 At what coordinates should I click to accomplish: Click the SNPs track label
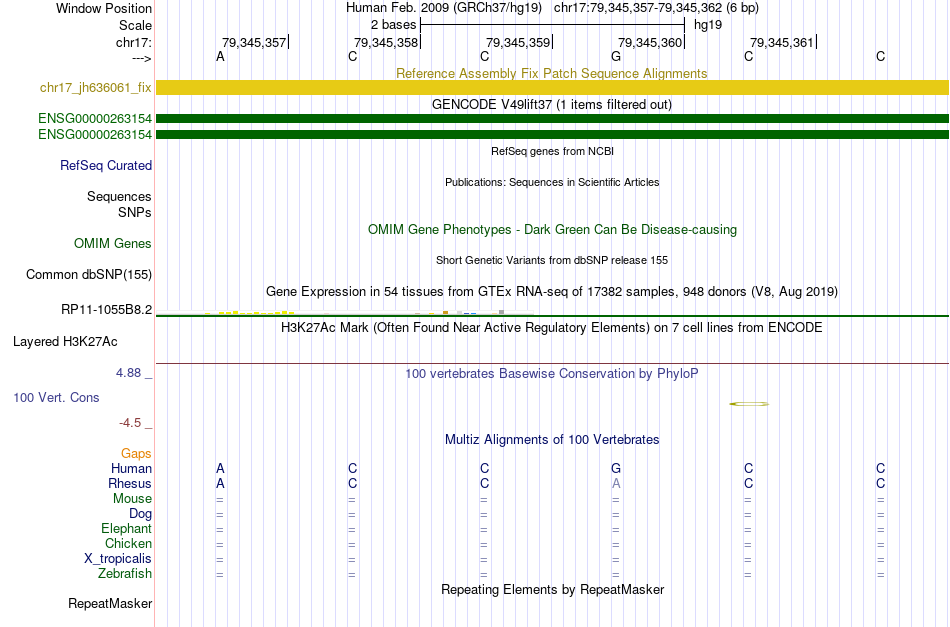click(x=135, y=212)
